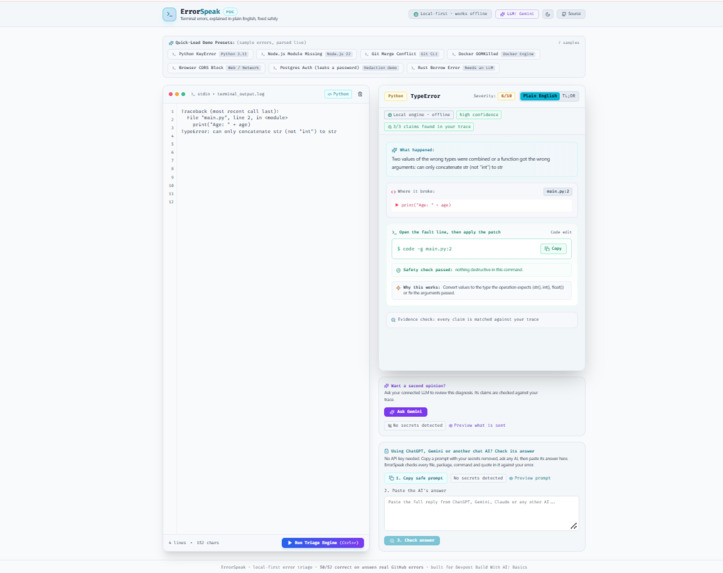
Task: Switch to the TL;DR view
Action: pyautogui.click(x=569, y=96)
